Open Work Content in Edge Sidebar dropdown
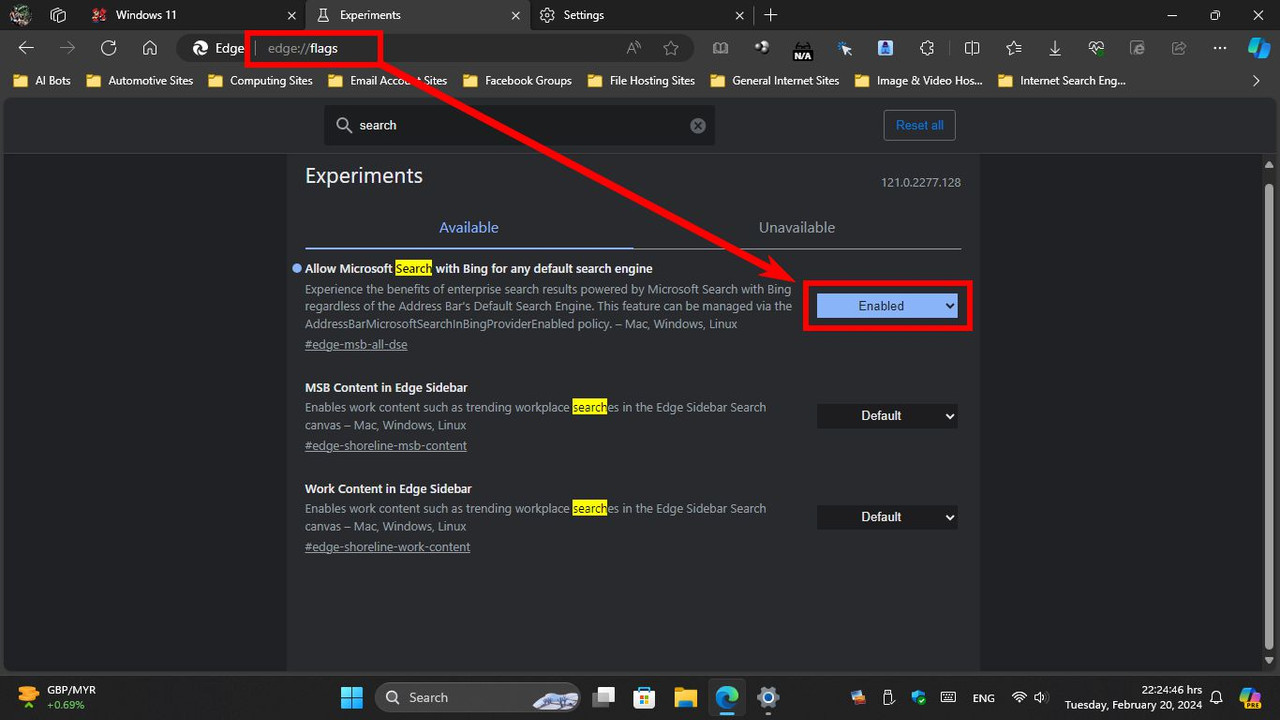Screen dimensions: 1280x720 [887, 516]
